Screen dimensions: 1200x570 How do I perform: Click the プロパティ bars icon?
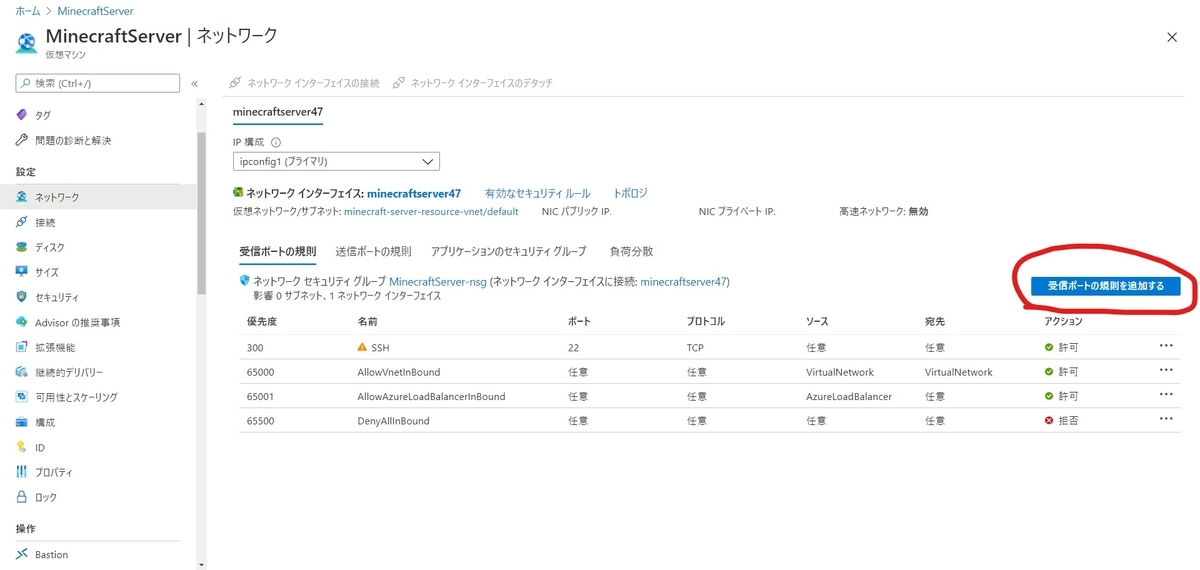coord(22,472)
